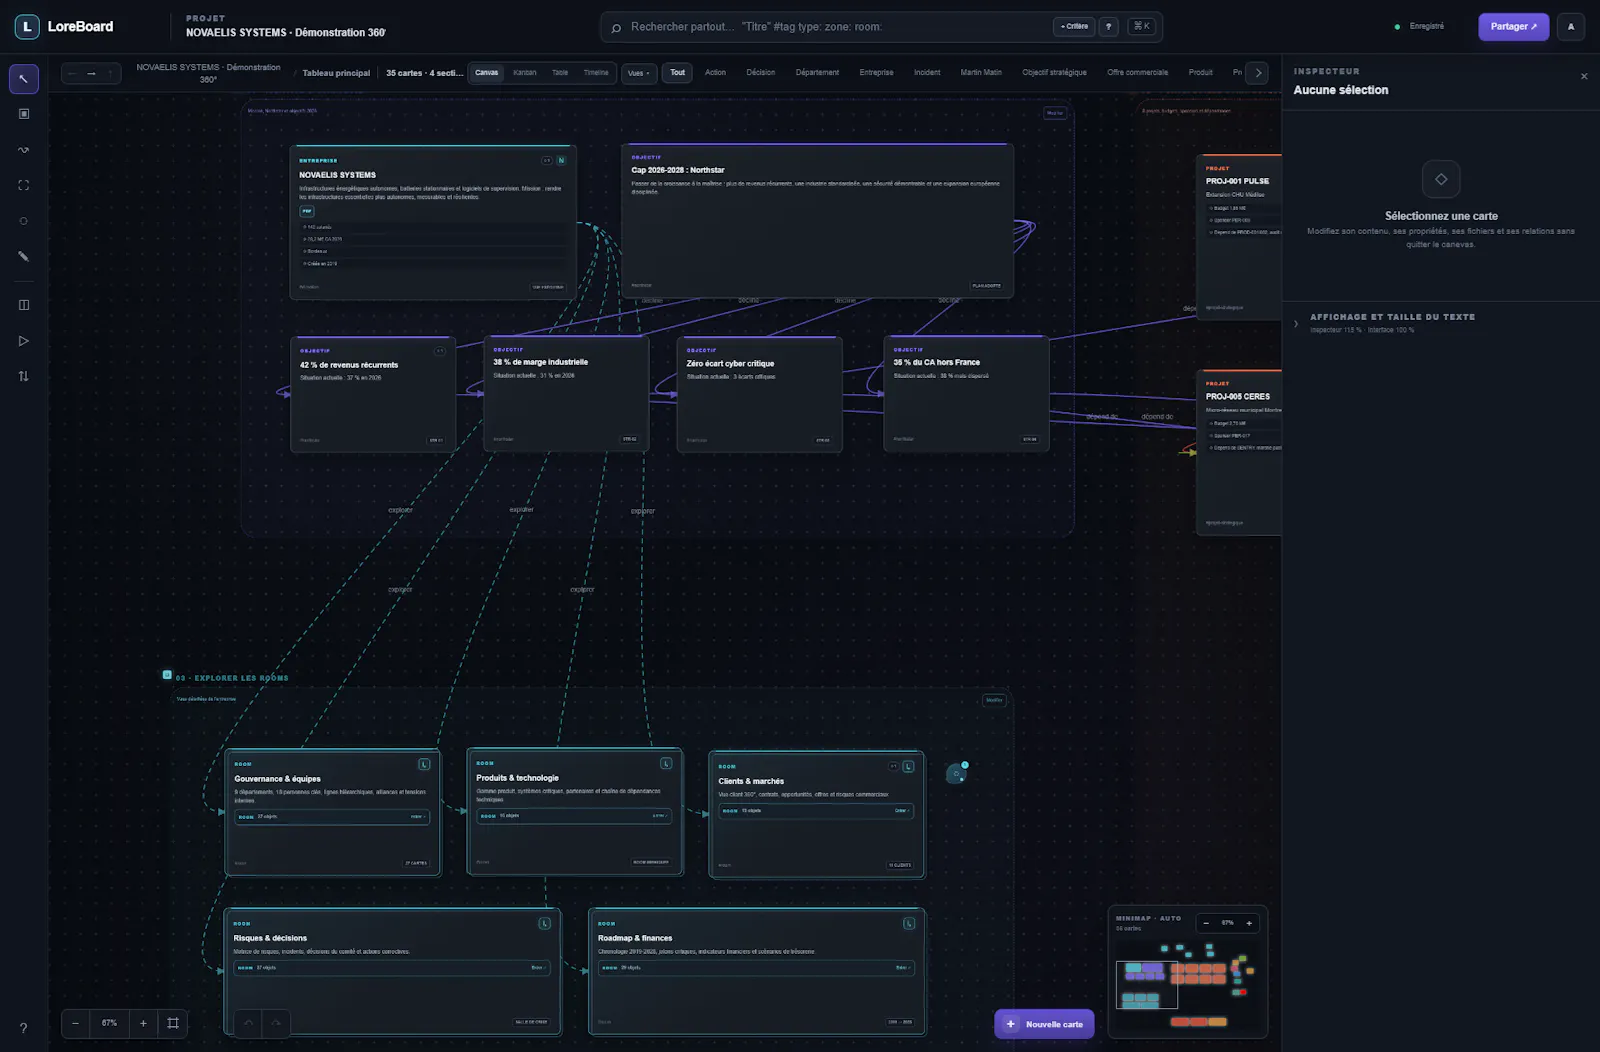Zoom in minimap with plus
This screenshot has height=1052, width=1600.
coord(1249,923)
